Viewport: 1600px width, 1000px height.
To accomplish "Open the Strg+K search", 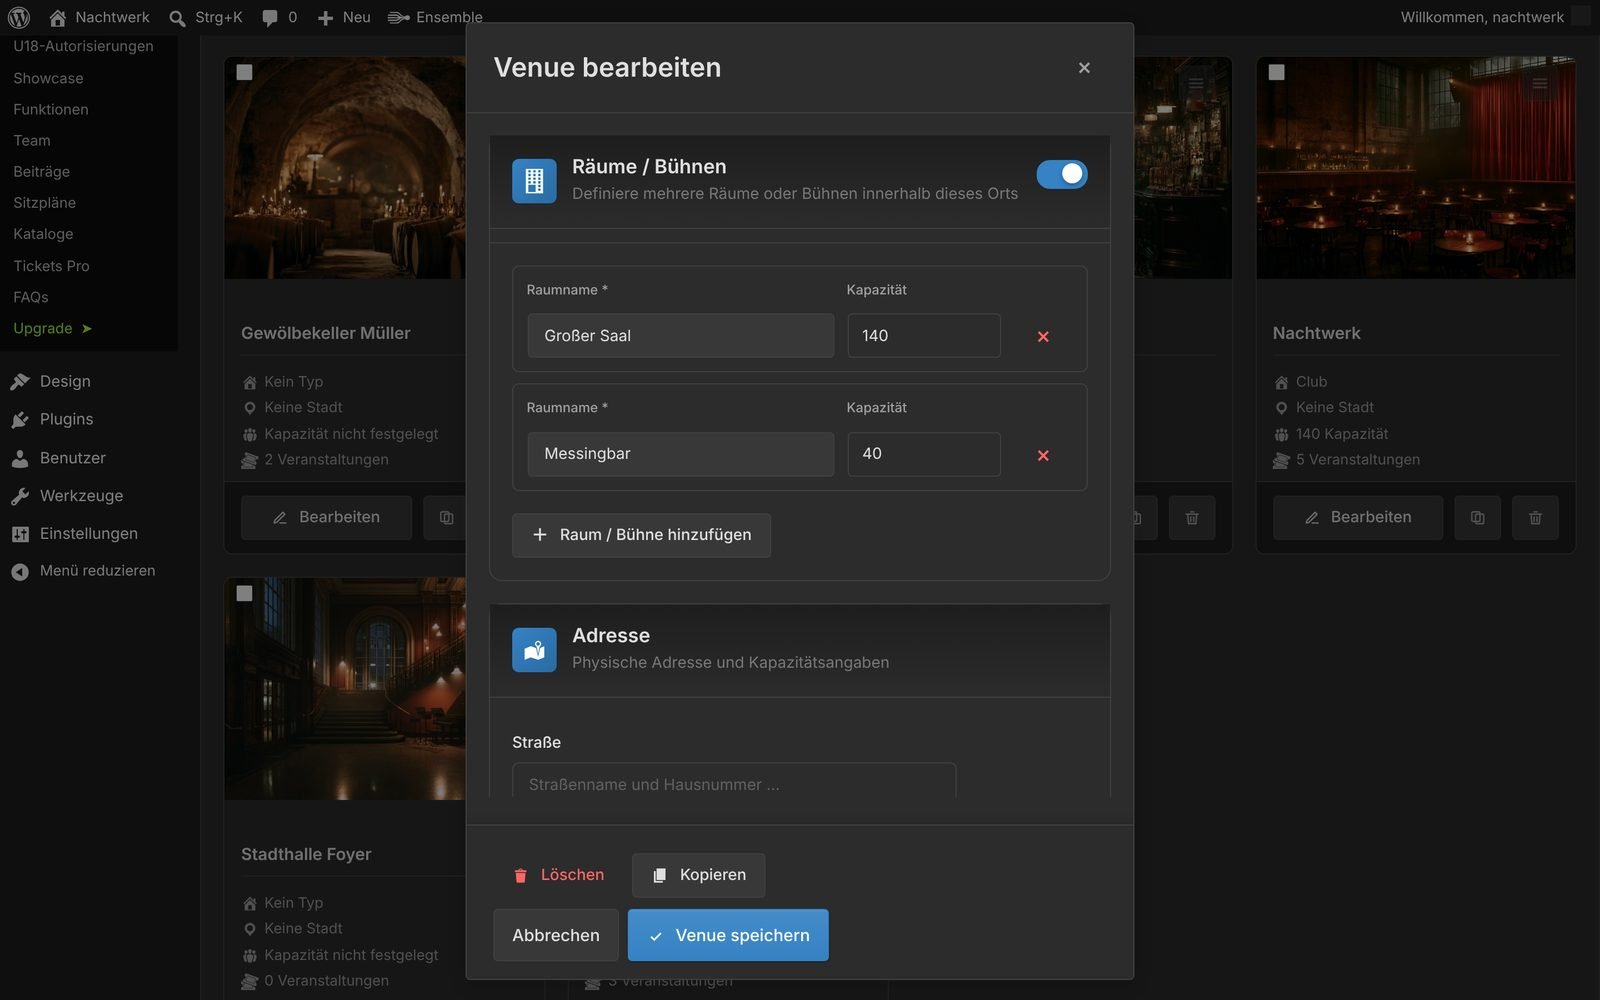I will coord(206,17).
